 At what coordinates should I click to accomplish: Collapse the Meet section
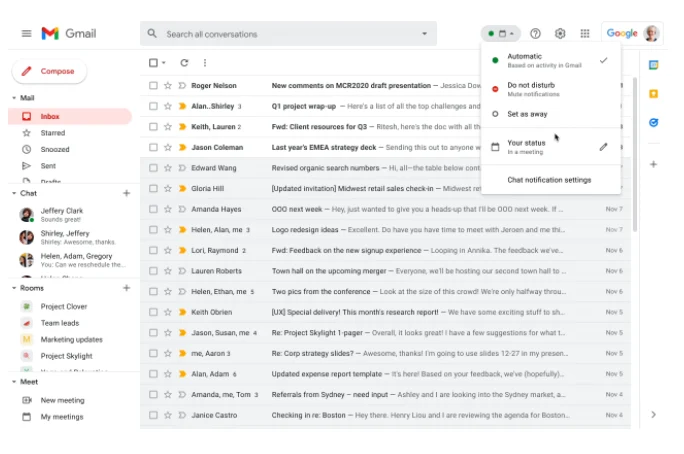(x=14, y=382)
